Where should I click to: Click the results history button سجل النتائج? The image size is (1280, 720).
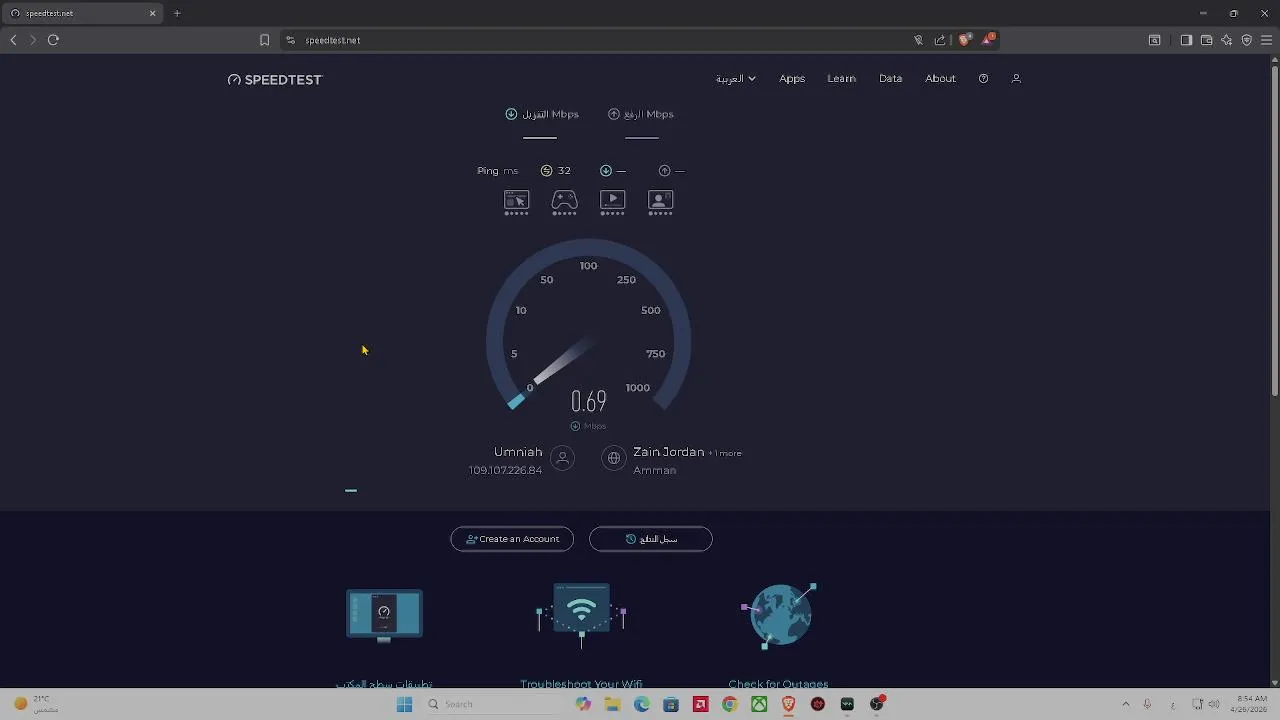click(651, 539)
